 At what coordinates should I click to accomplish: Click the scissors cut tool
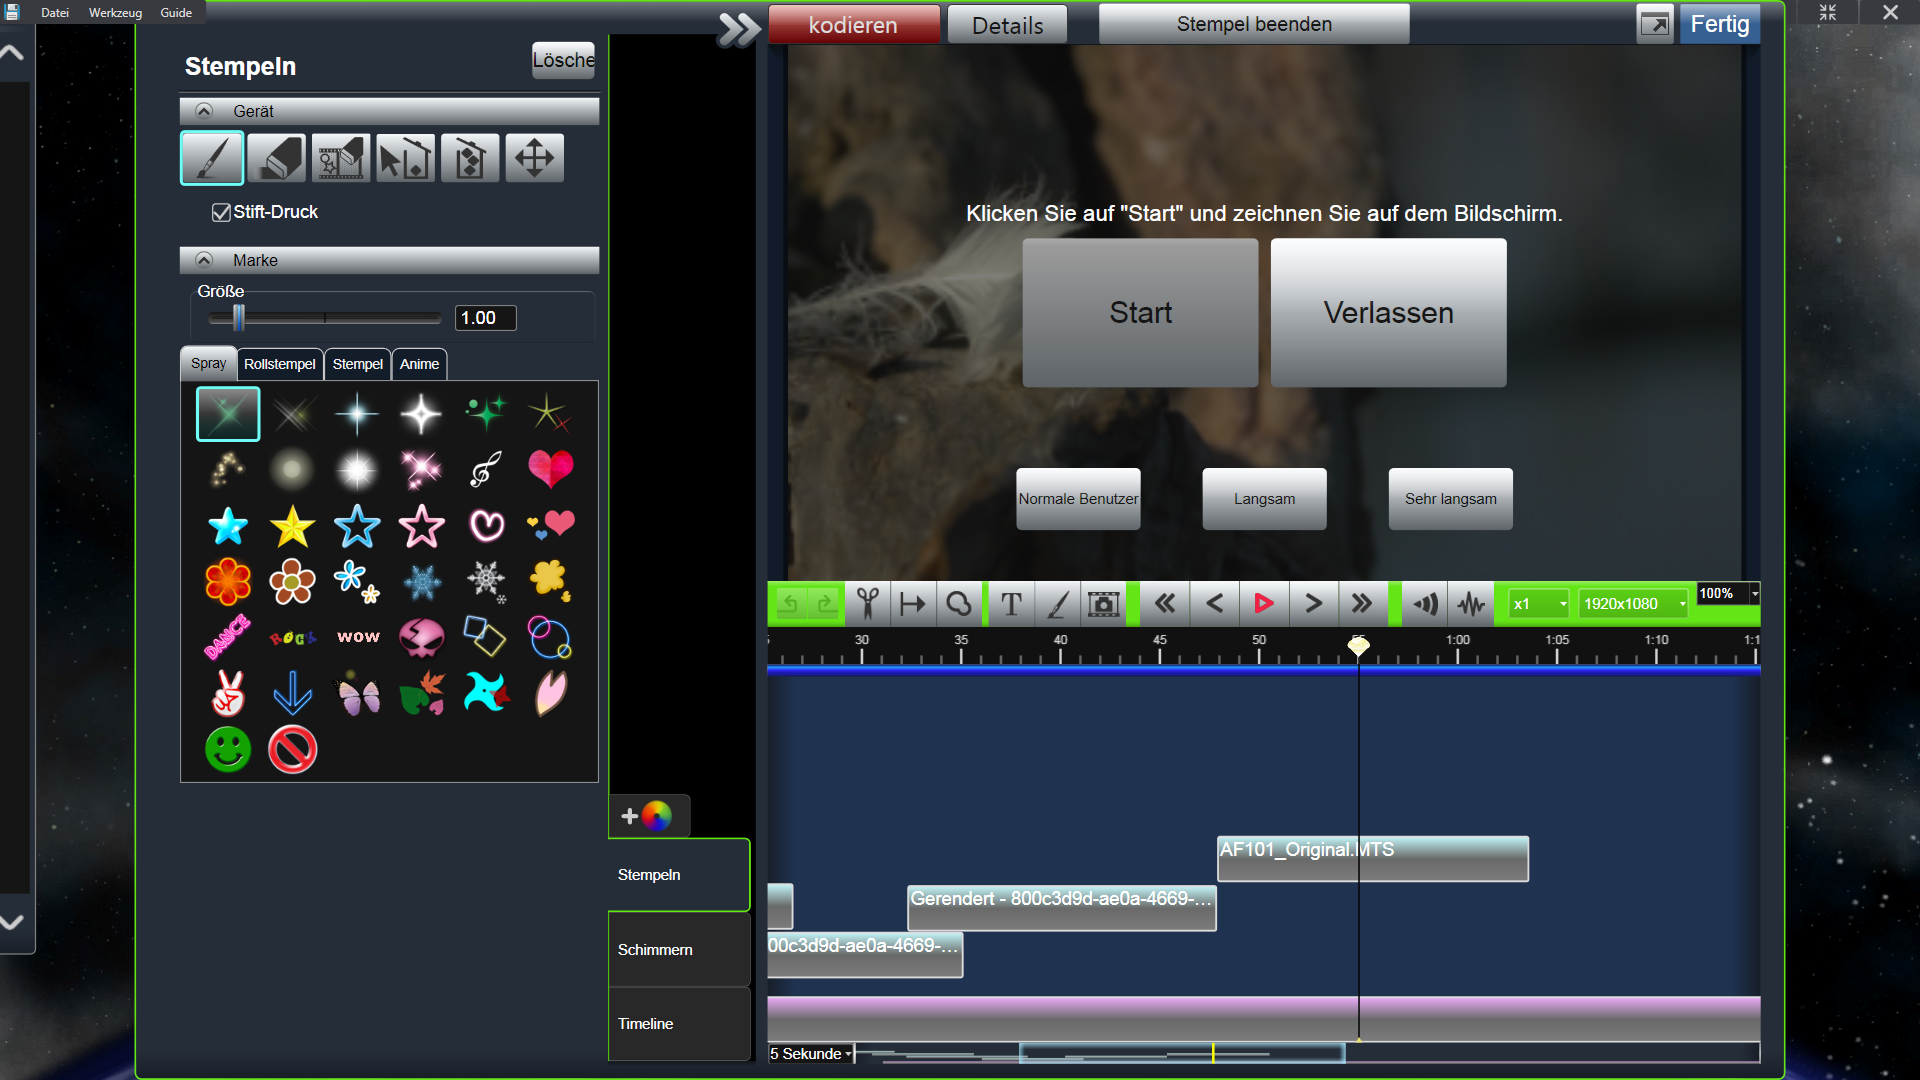click(x=867, y=604)
